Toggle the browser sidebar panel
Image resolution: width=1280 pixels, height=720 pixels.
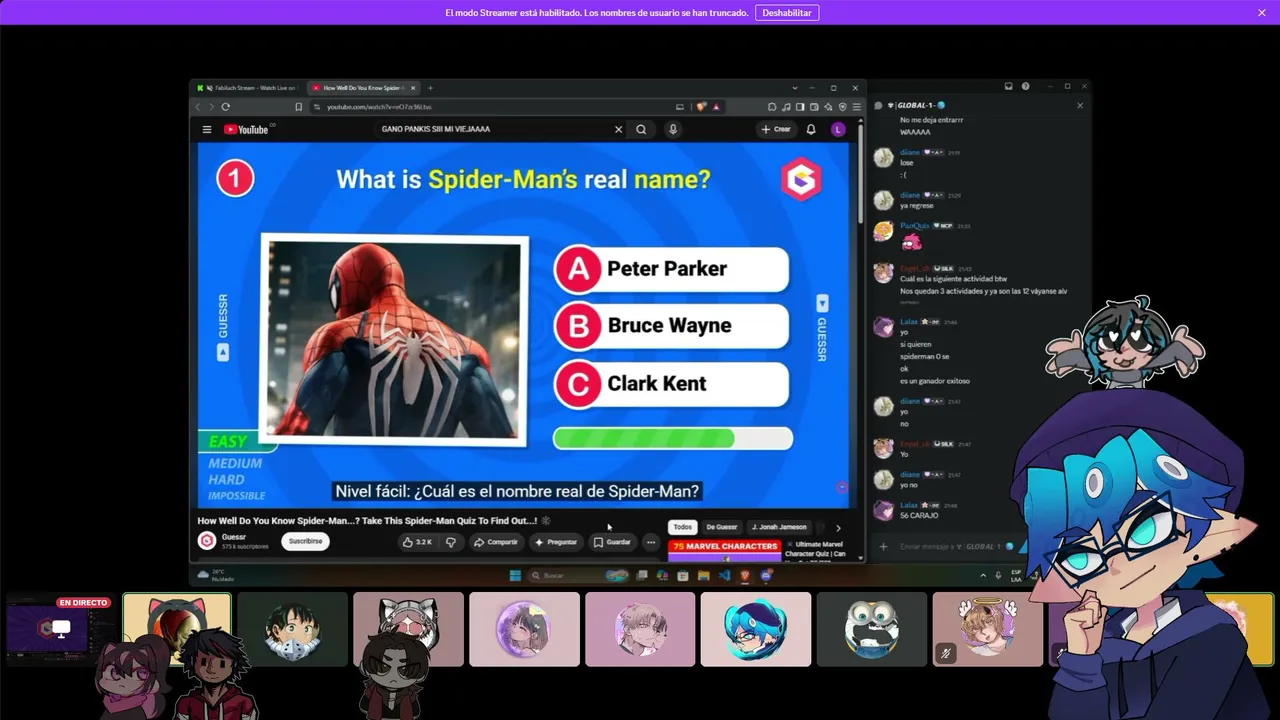[x=800, y=107]
